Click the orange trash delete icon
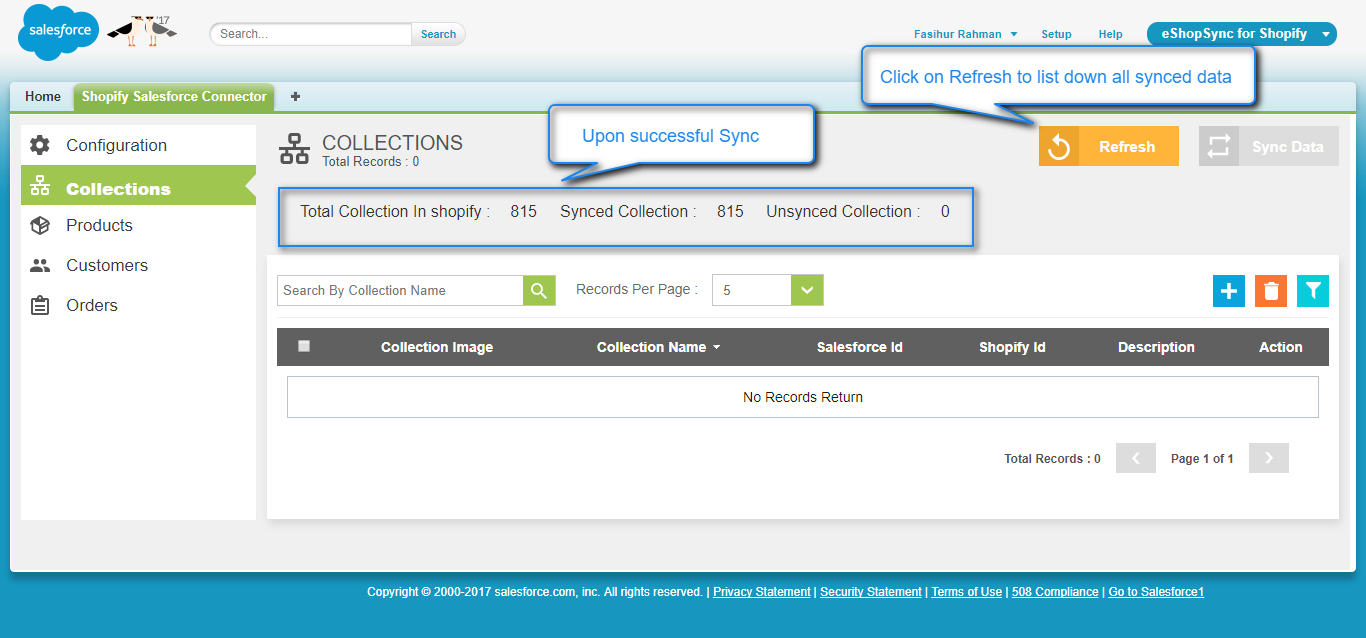 (1271, 291)
